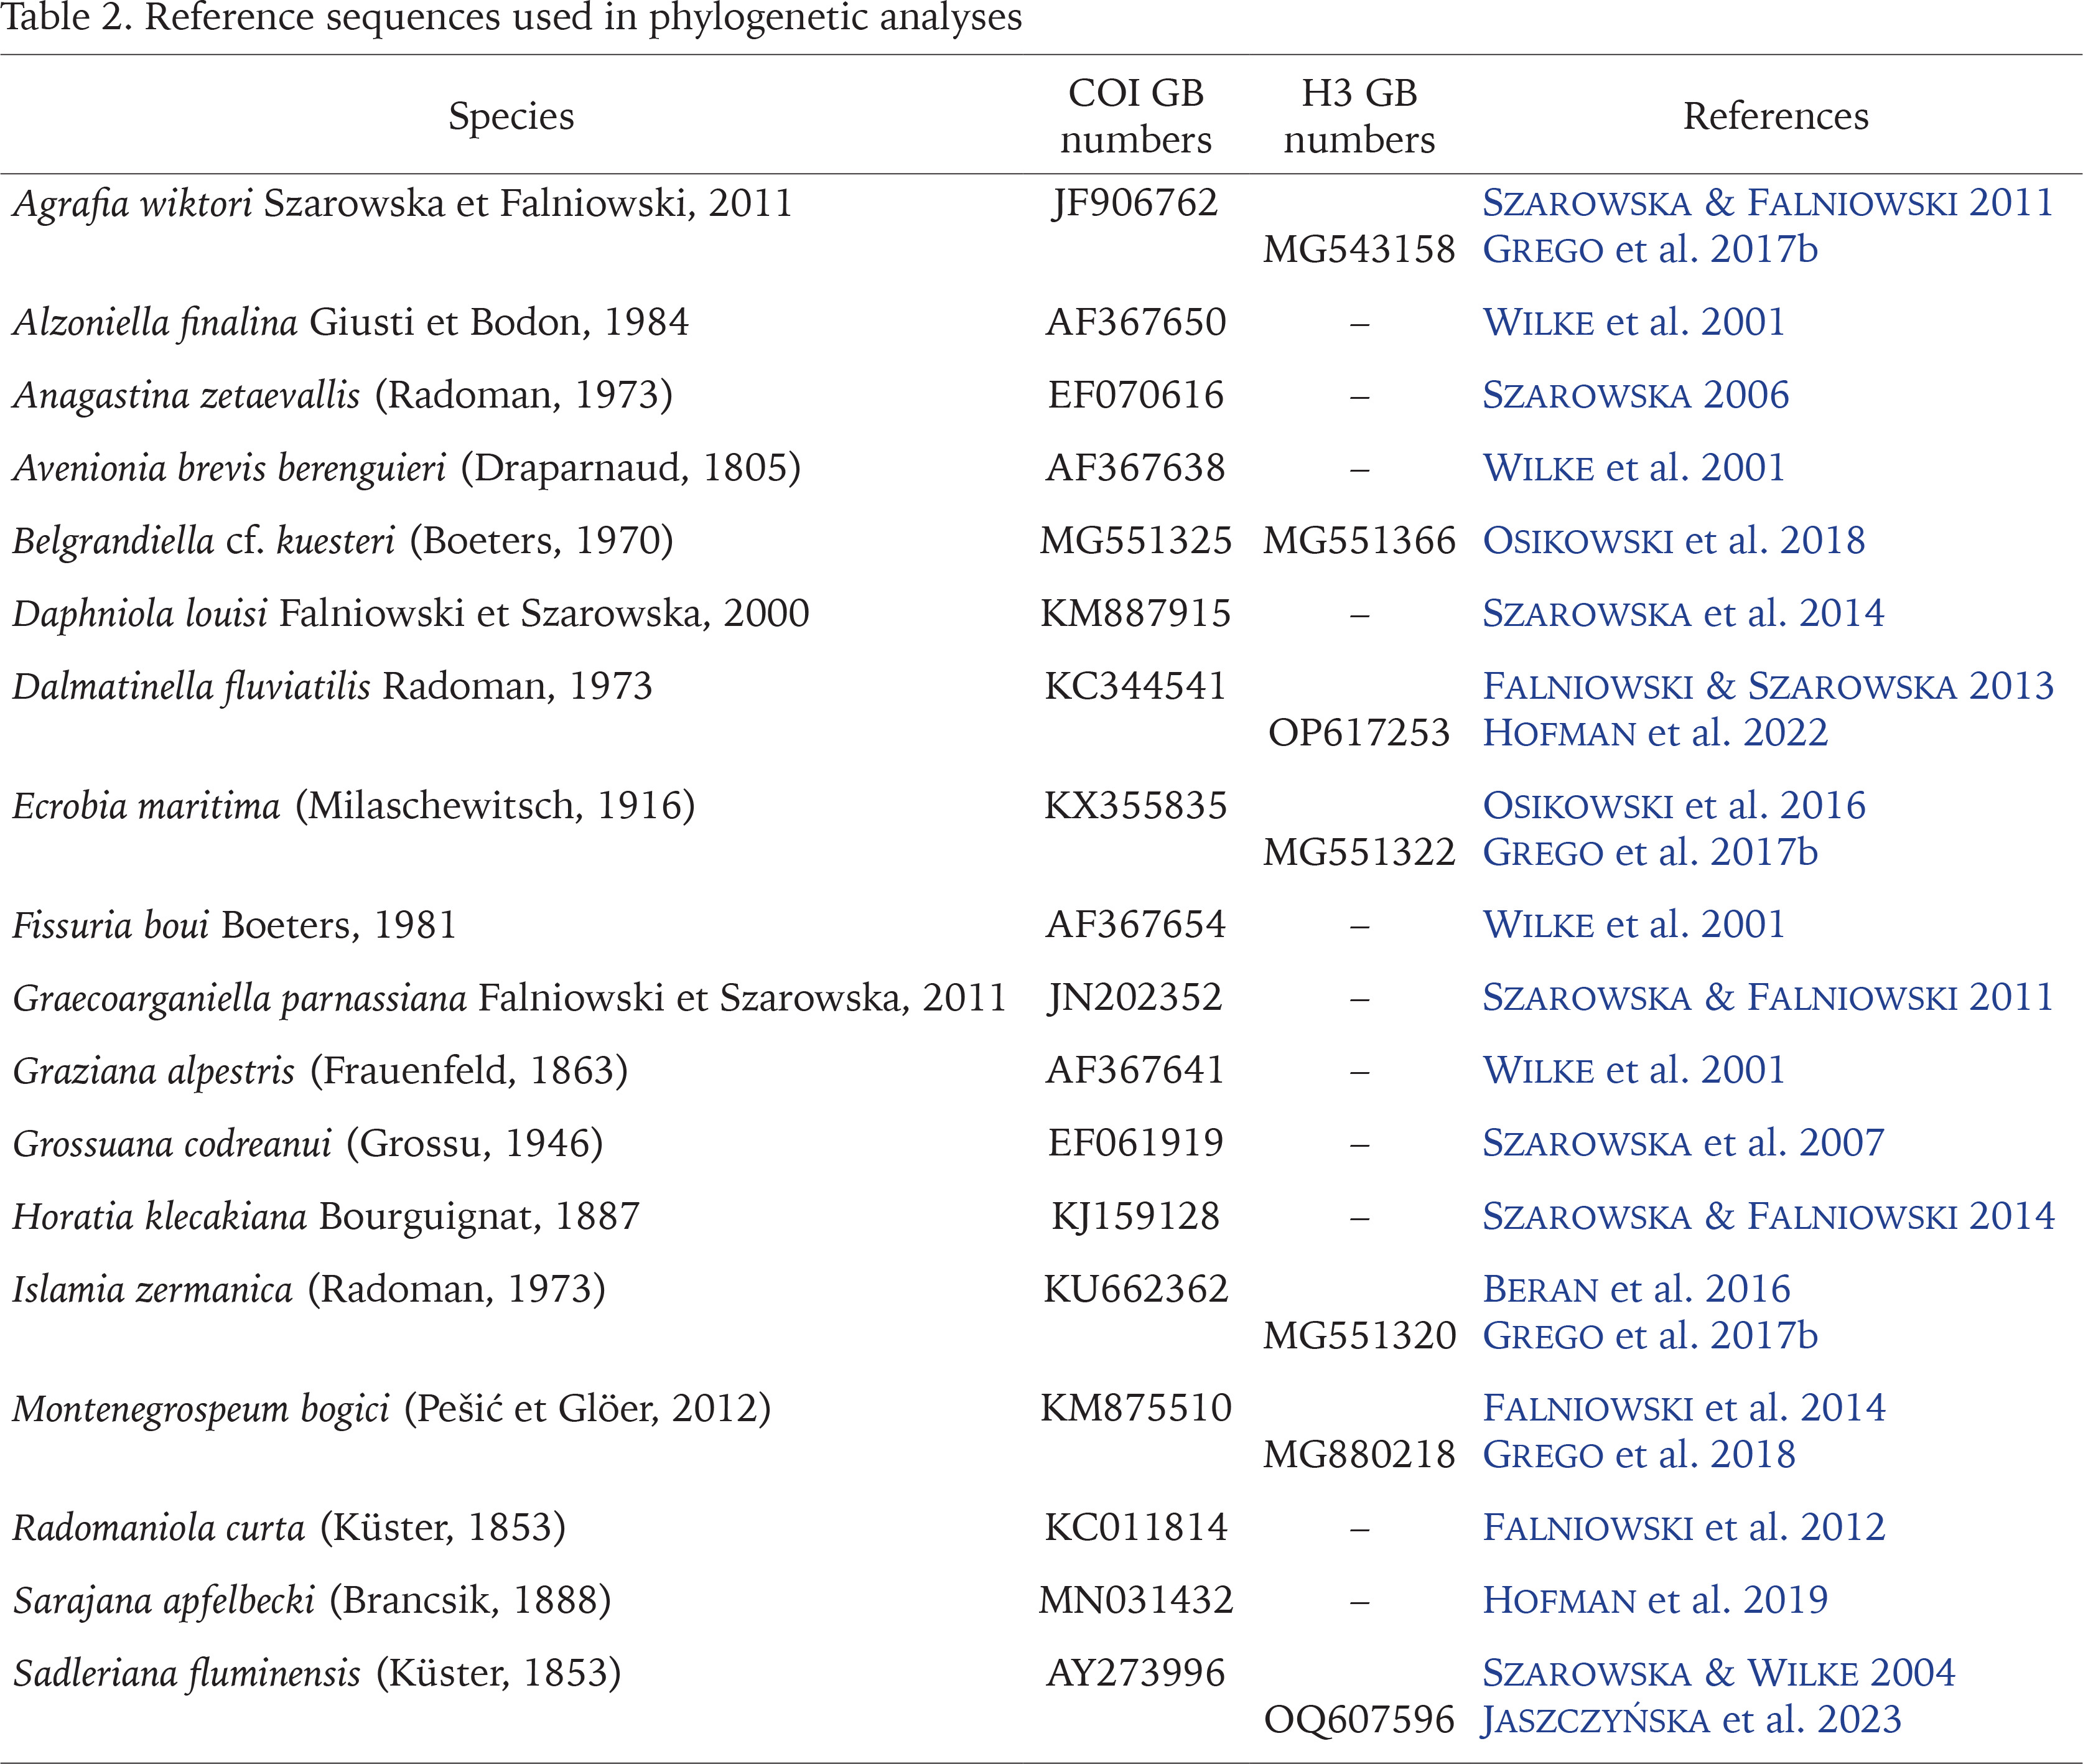The image size is (2083, 1764).
Task: Open the Szarowska & Wilke 2004 citation
Action: (x=1718, y=1673)
